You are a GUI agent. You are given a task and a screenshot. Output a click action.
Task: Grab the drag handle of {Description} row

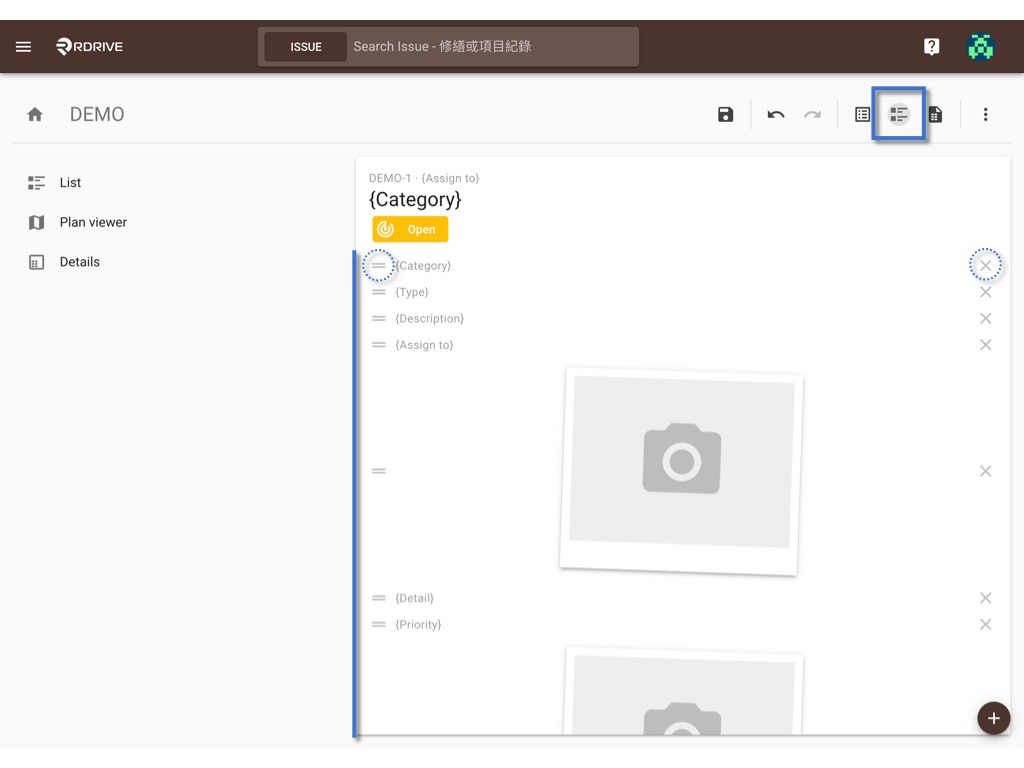coord(379,319)
